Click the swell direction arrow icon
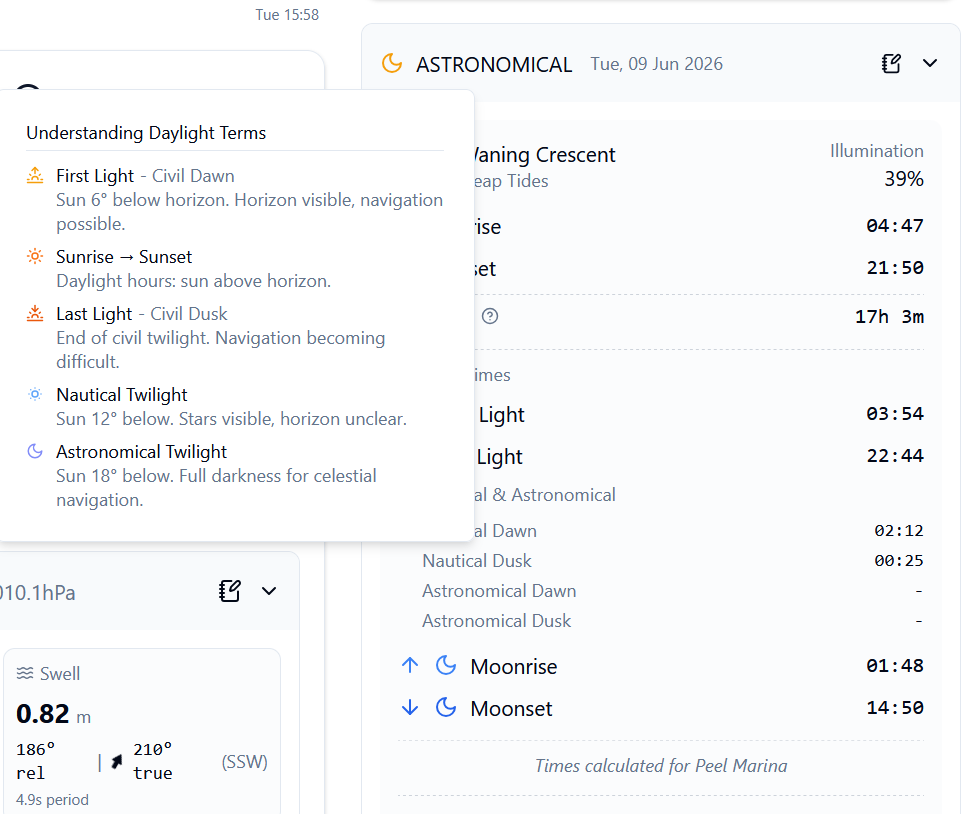Image resolution: width=967 pixels, height=814 pixels. tap(117, 762)
